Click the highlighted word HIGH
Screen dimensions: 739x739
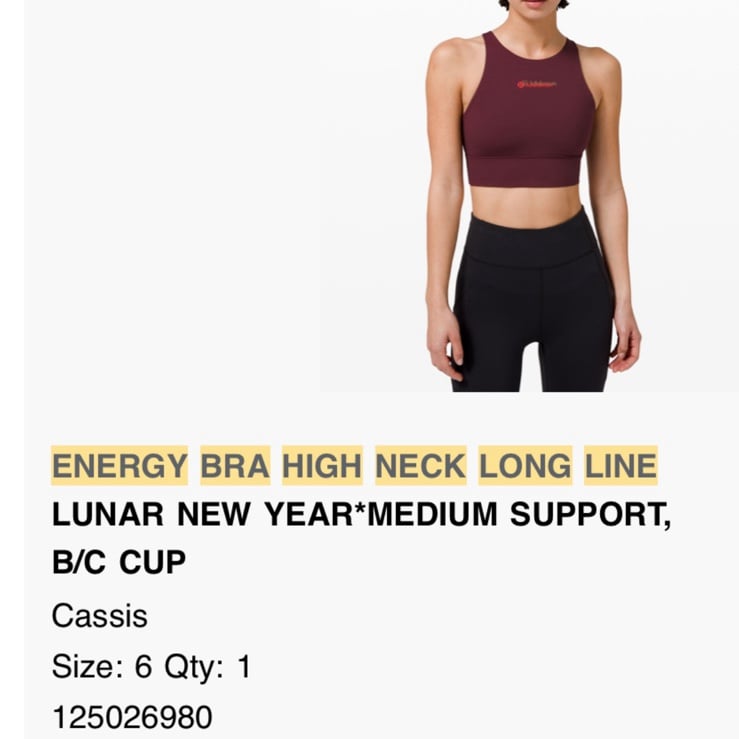tap(322, 466)
